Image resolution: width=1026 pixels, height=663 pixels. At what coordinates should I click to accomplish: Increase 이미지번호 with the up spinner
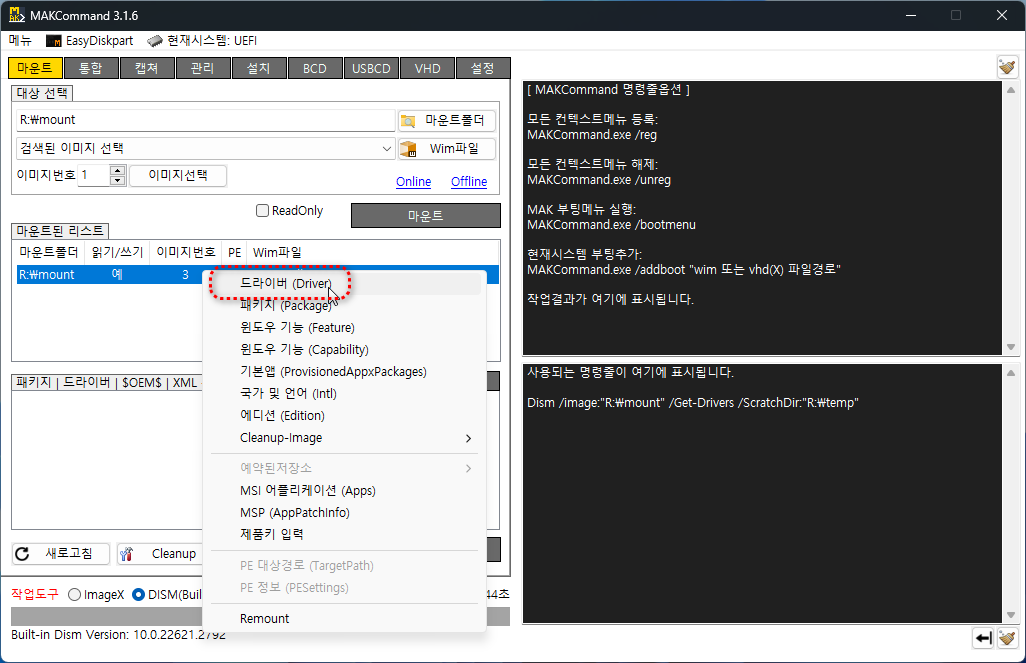pos(118,171)
